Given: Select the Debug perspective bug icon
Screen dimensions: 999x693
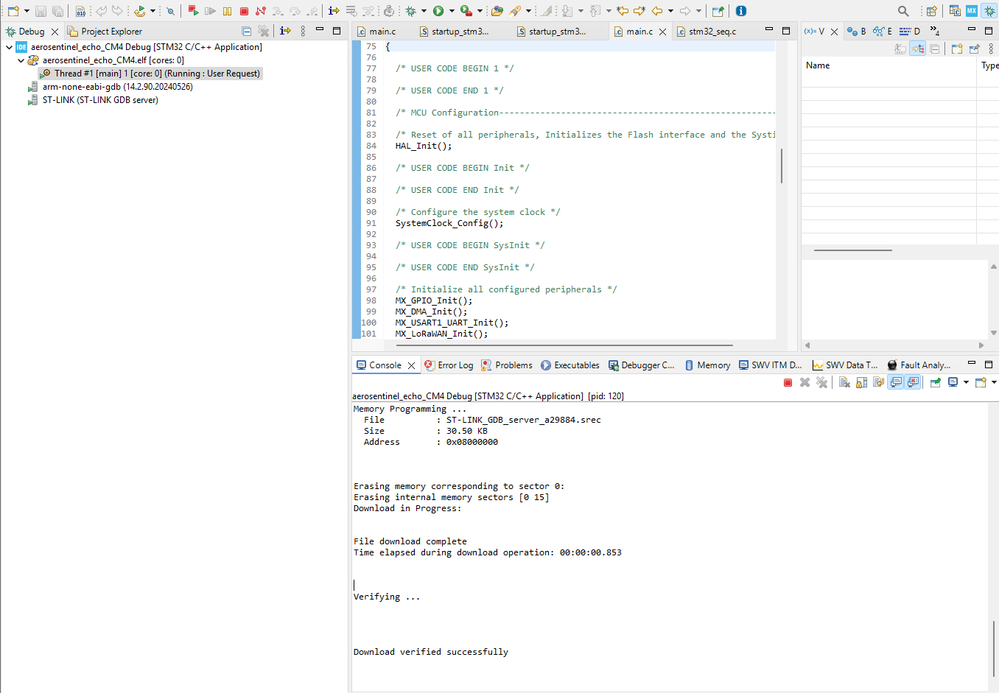Looking at the screenshot, I should click(988, 11).
